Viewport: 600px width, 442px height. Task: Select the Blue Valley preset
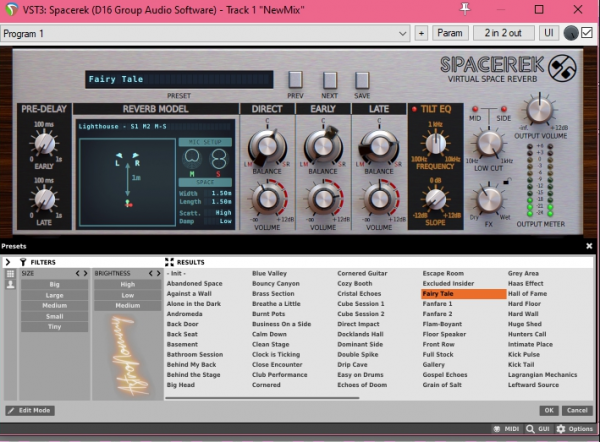pyautogui.click(x=269, y=273)
